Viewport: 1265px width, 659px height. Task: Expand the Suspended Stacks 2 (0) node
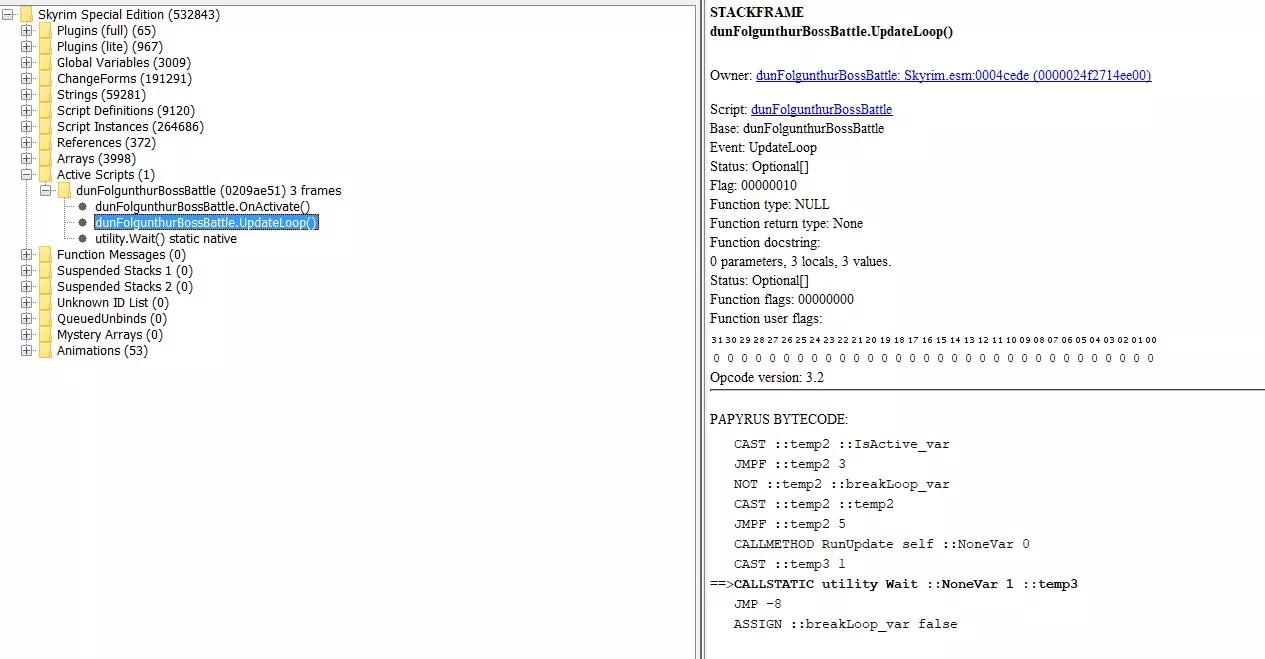coord(27,287)
